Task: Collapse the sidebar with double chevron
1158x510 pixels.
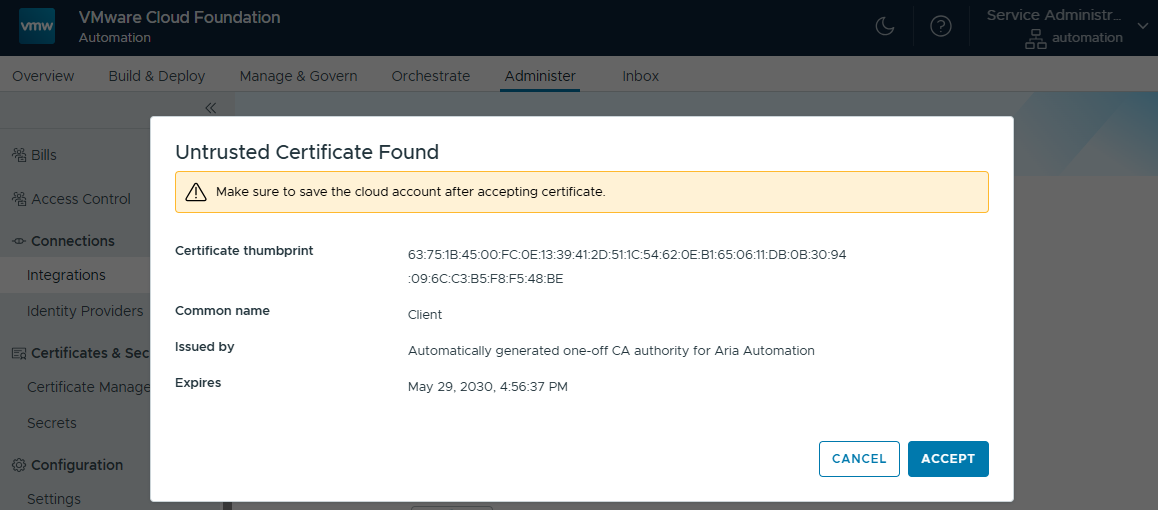Action: 210,108
